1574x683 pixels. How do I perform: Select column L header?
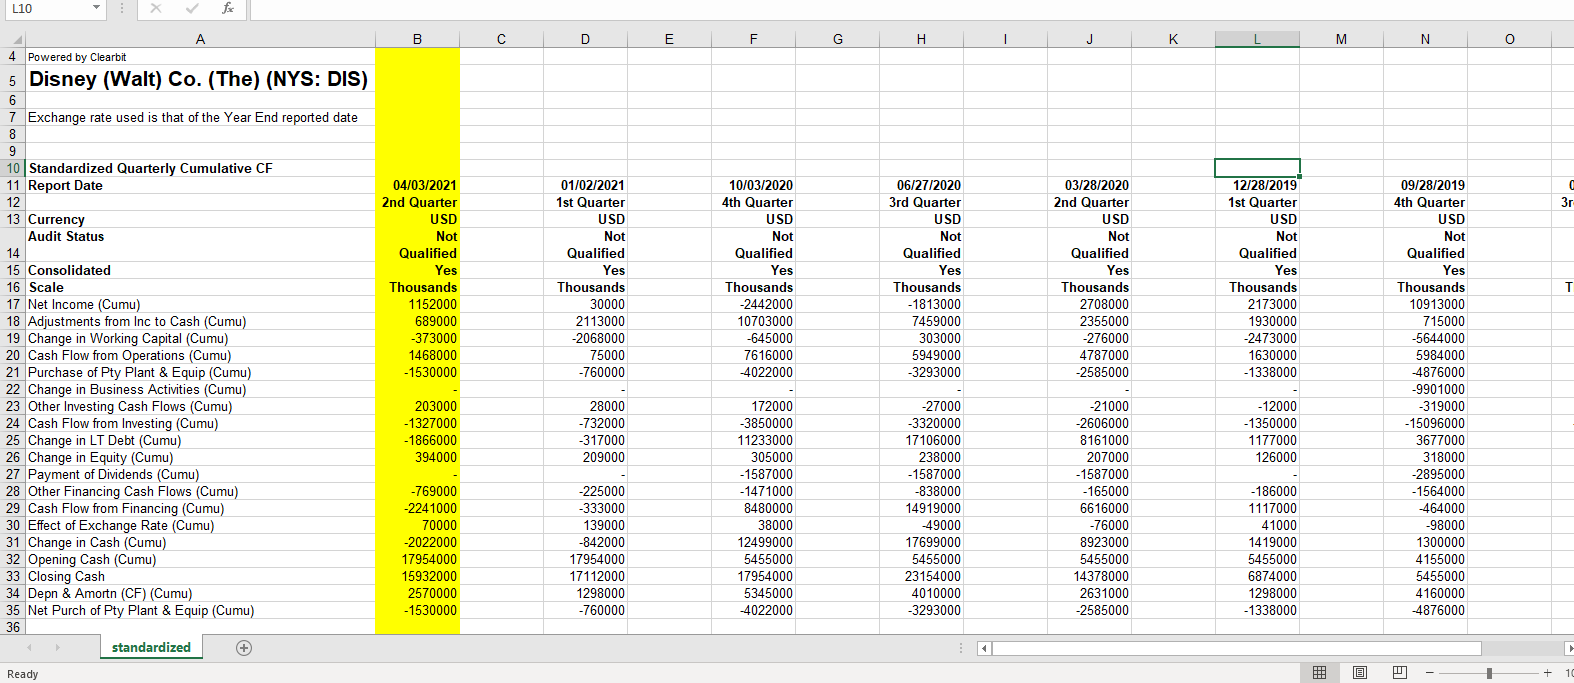click(1257, 39)
